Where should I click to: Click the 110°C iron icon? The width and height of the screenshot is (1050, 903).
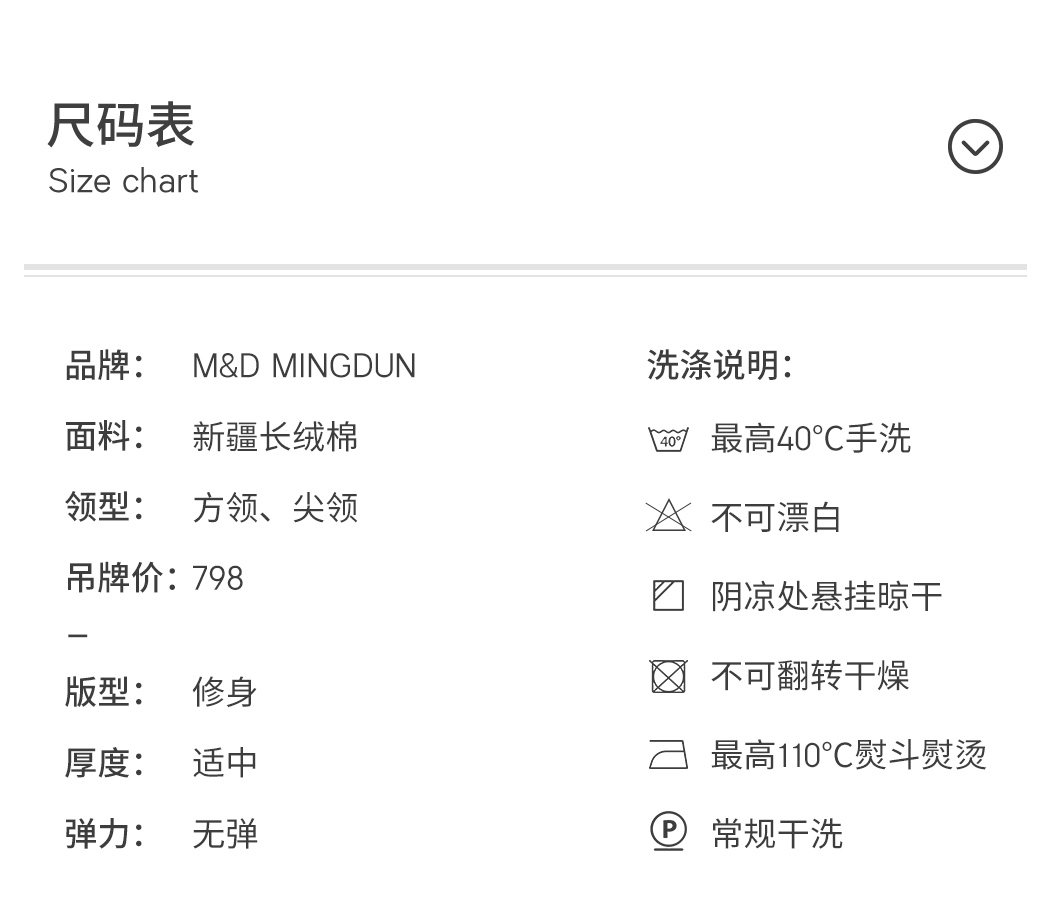[668, 754]
